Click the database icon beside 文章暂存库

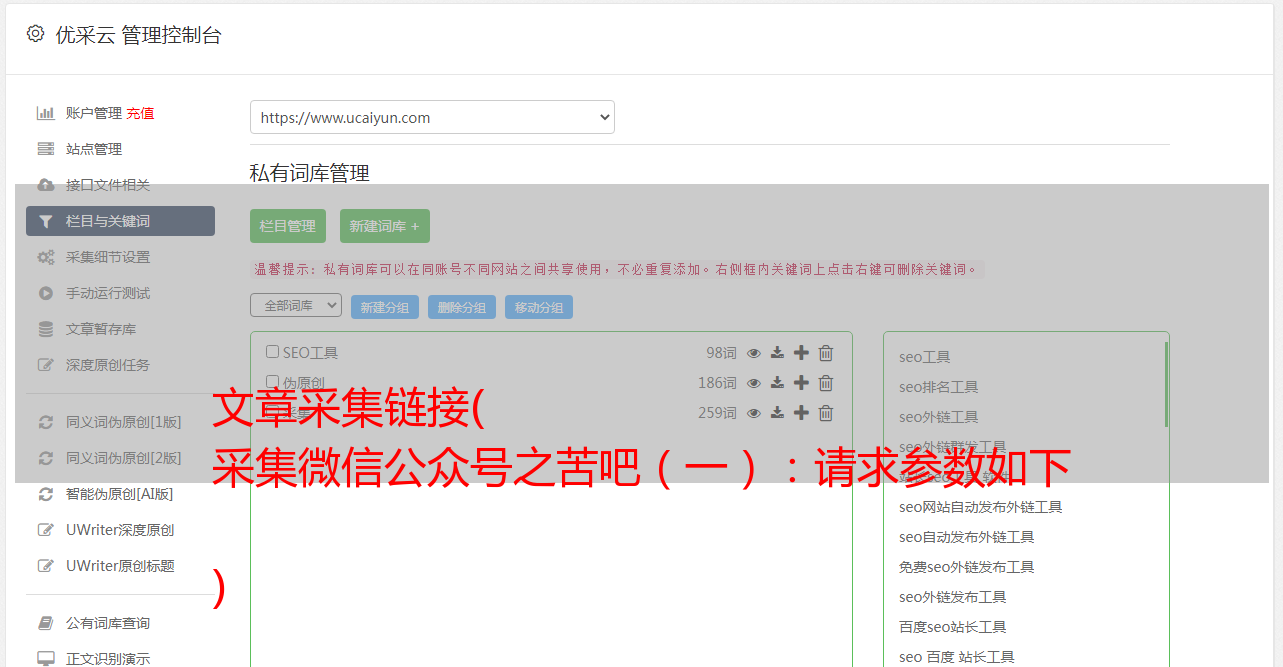coord(46,329)
